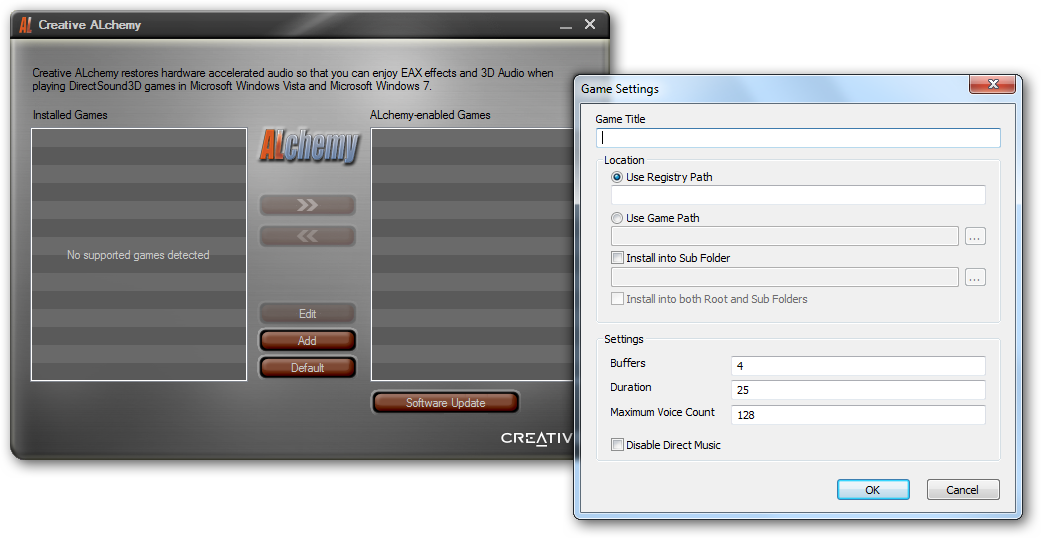The image size is (1041, 538).
Task: Tick Disable Direct Music checkbox
Action: click(x=617, y=445)
